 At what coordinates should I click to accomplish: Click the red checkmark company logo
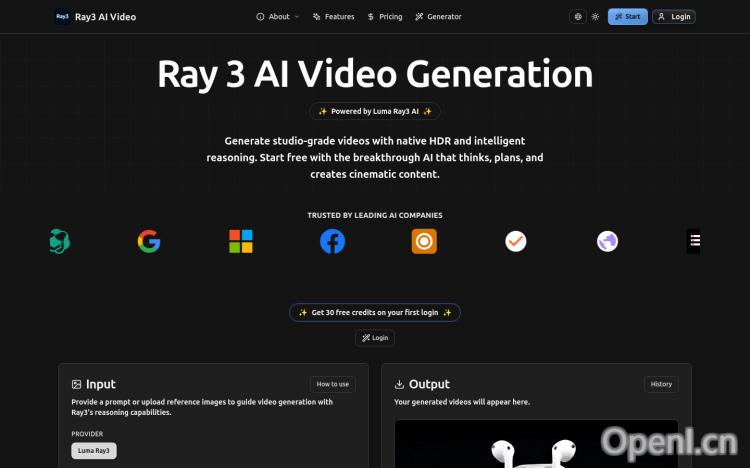click(x=516, y=241)
